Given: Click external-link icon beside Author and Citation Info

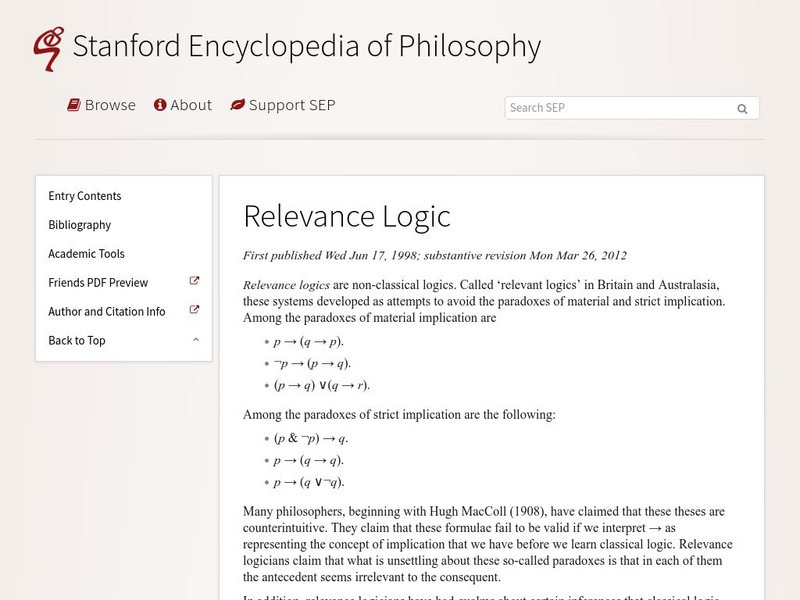Looking at the screenshot, I should (195, 311).
